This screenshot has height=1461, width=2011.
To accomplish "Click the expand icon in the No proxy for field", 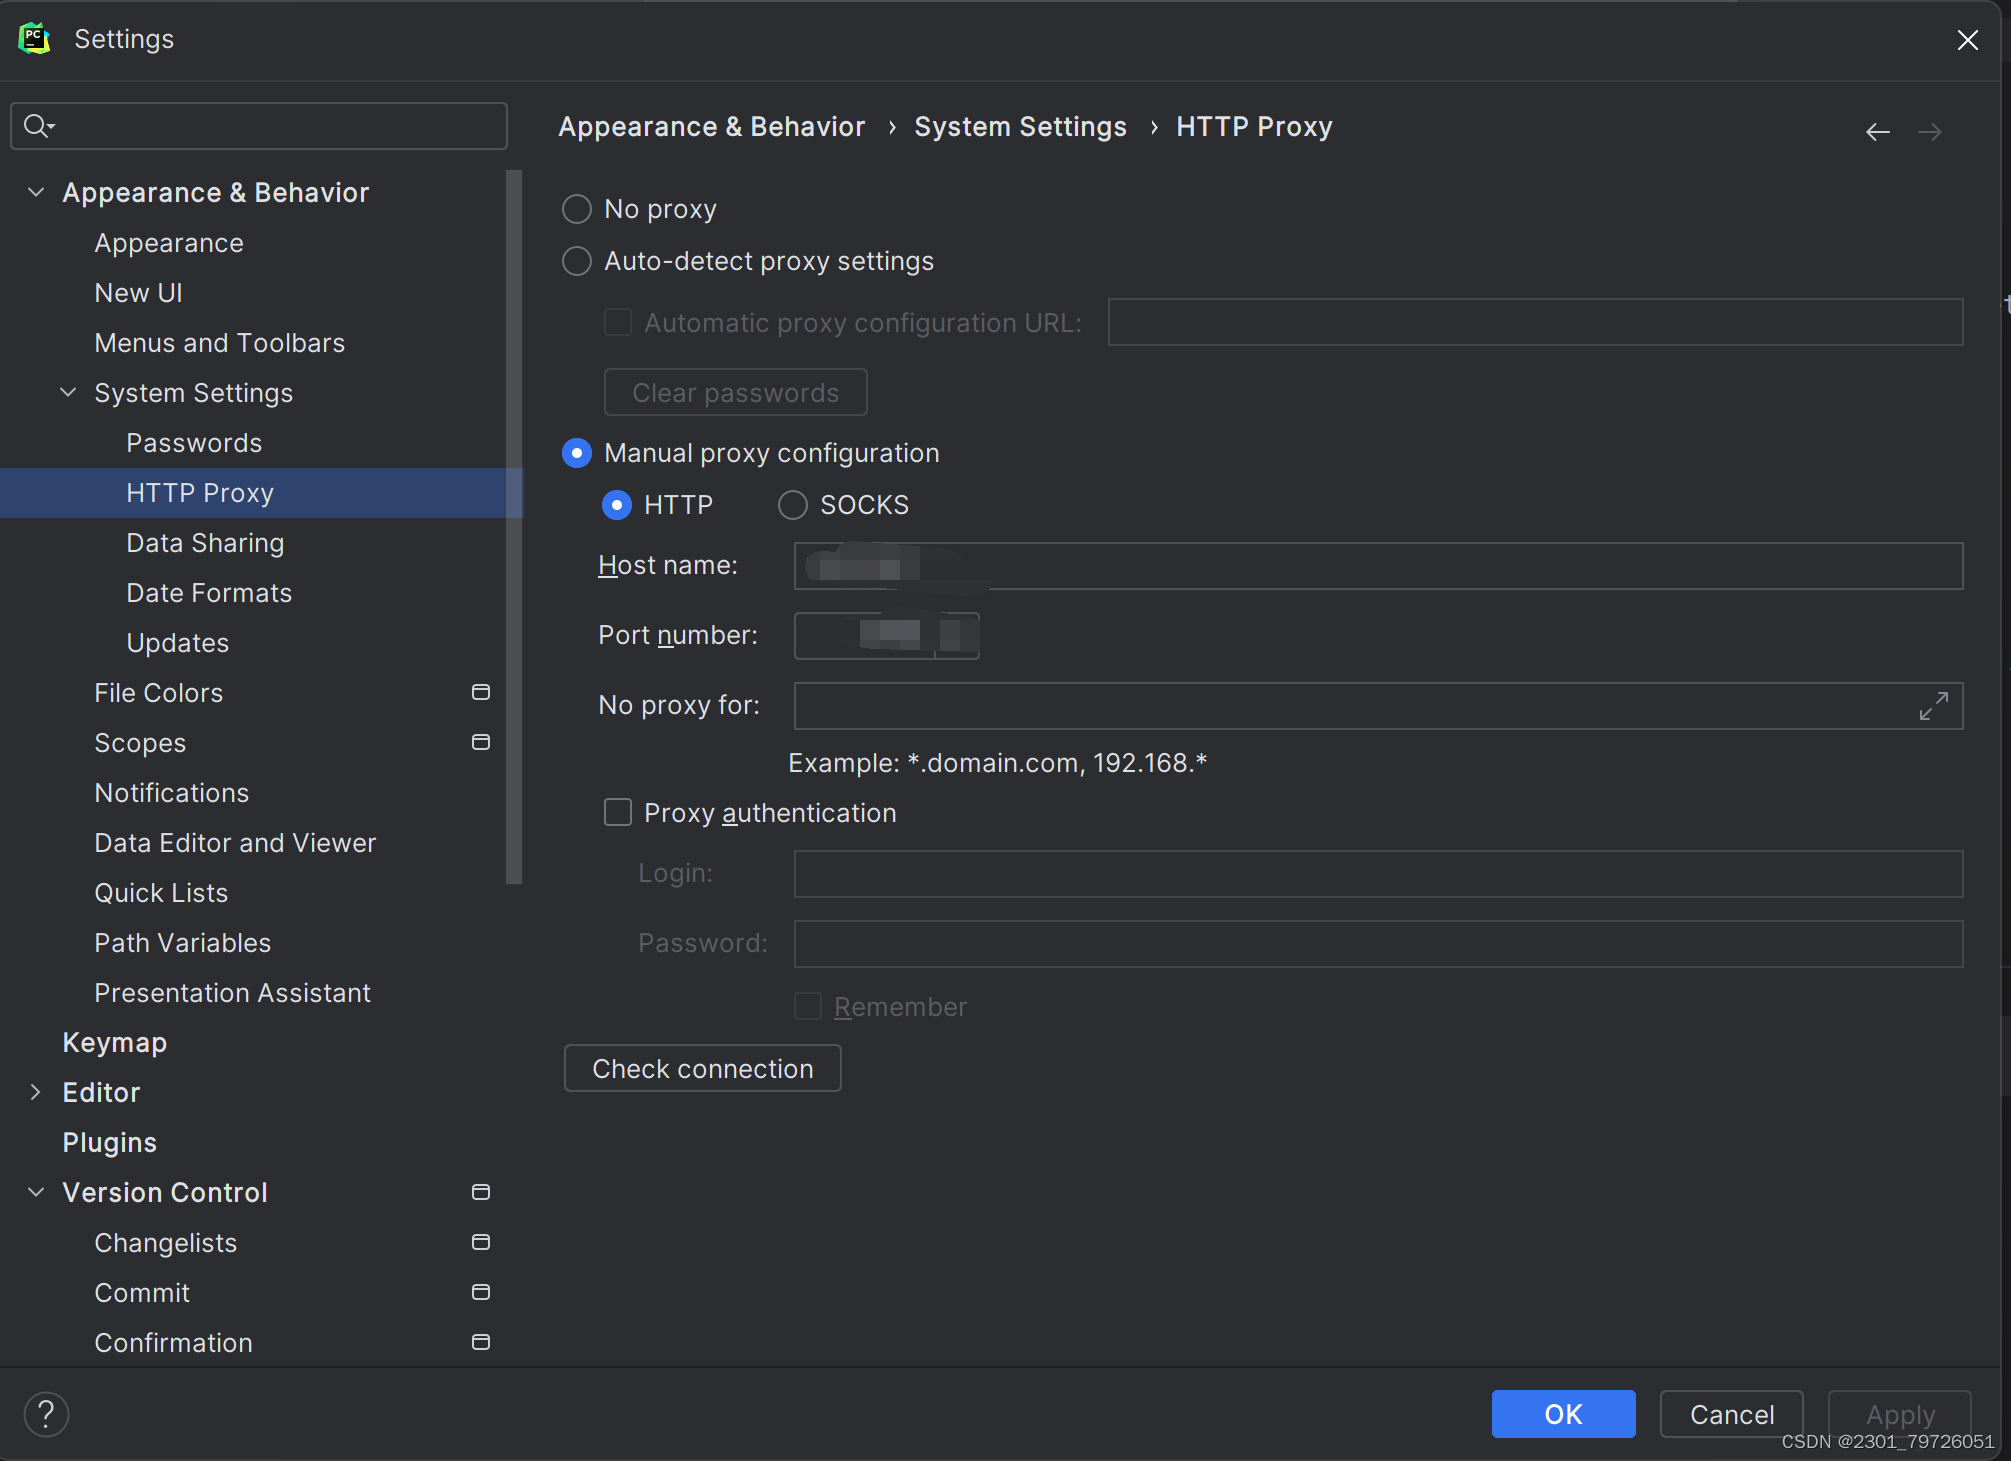I will click(x=1934, y=705).
